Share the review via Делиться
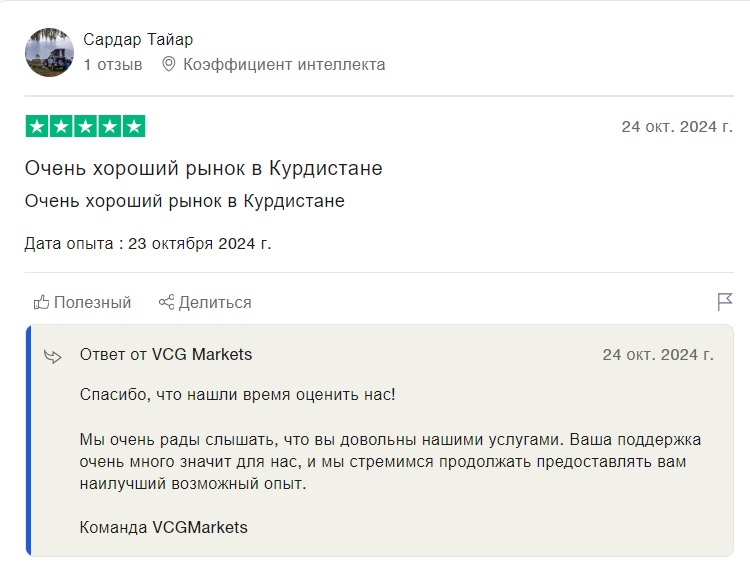Screen dimensions: 750x572 click(205, 302)
